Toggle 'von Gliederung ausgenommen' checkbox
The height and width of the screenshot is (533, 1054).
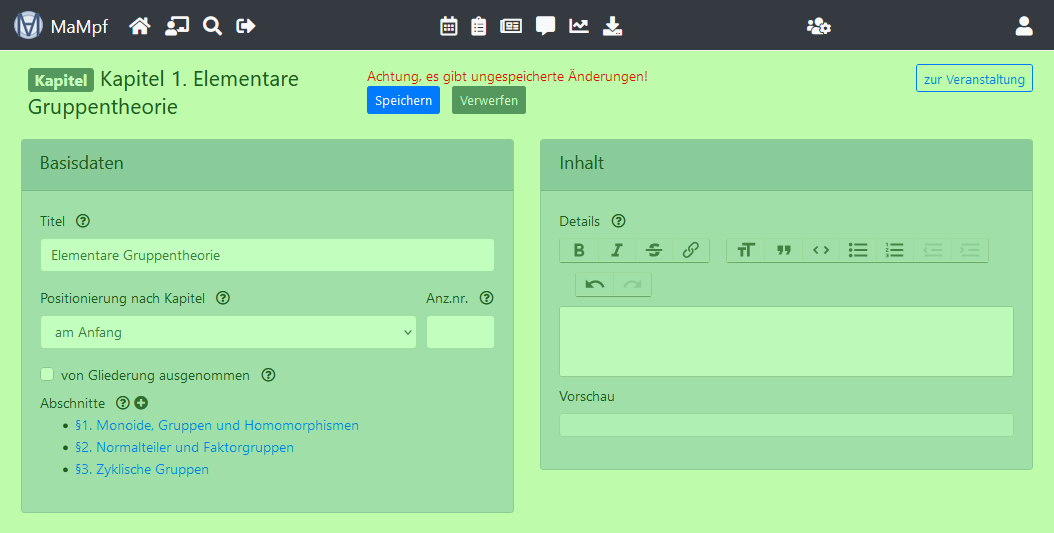coord(47,375)
